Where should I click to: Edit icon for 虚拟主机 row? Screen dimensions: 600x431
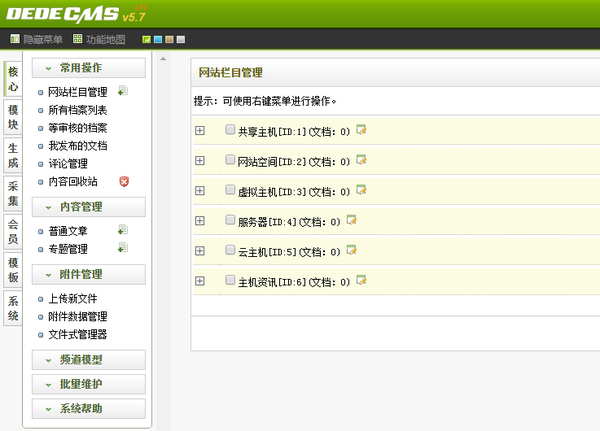(361, 190)
